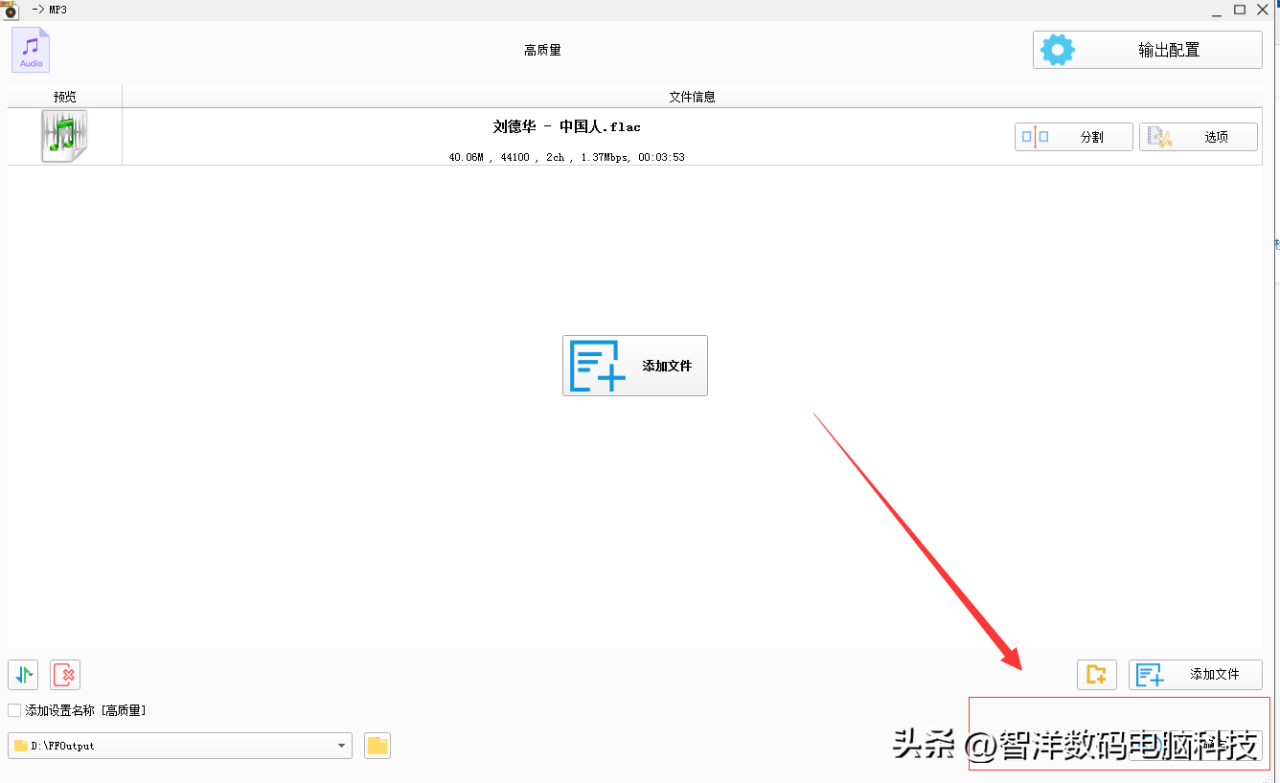Click the 添加文件 button at bottom right

[x=1195, y=674]
